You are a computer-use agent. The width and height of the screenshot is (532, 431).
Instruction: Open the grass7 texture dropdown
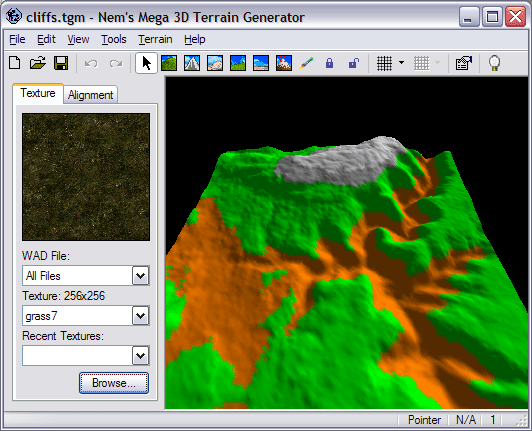[140, 316]
